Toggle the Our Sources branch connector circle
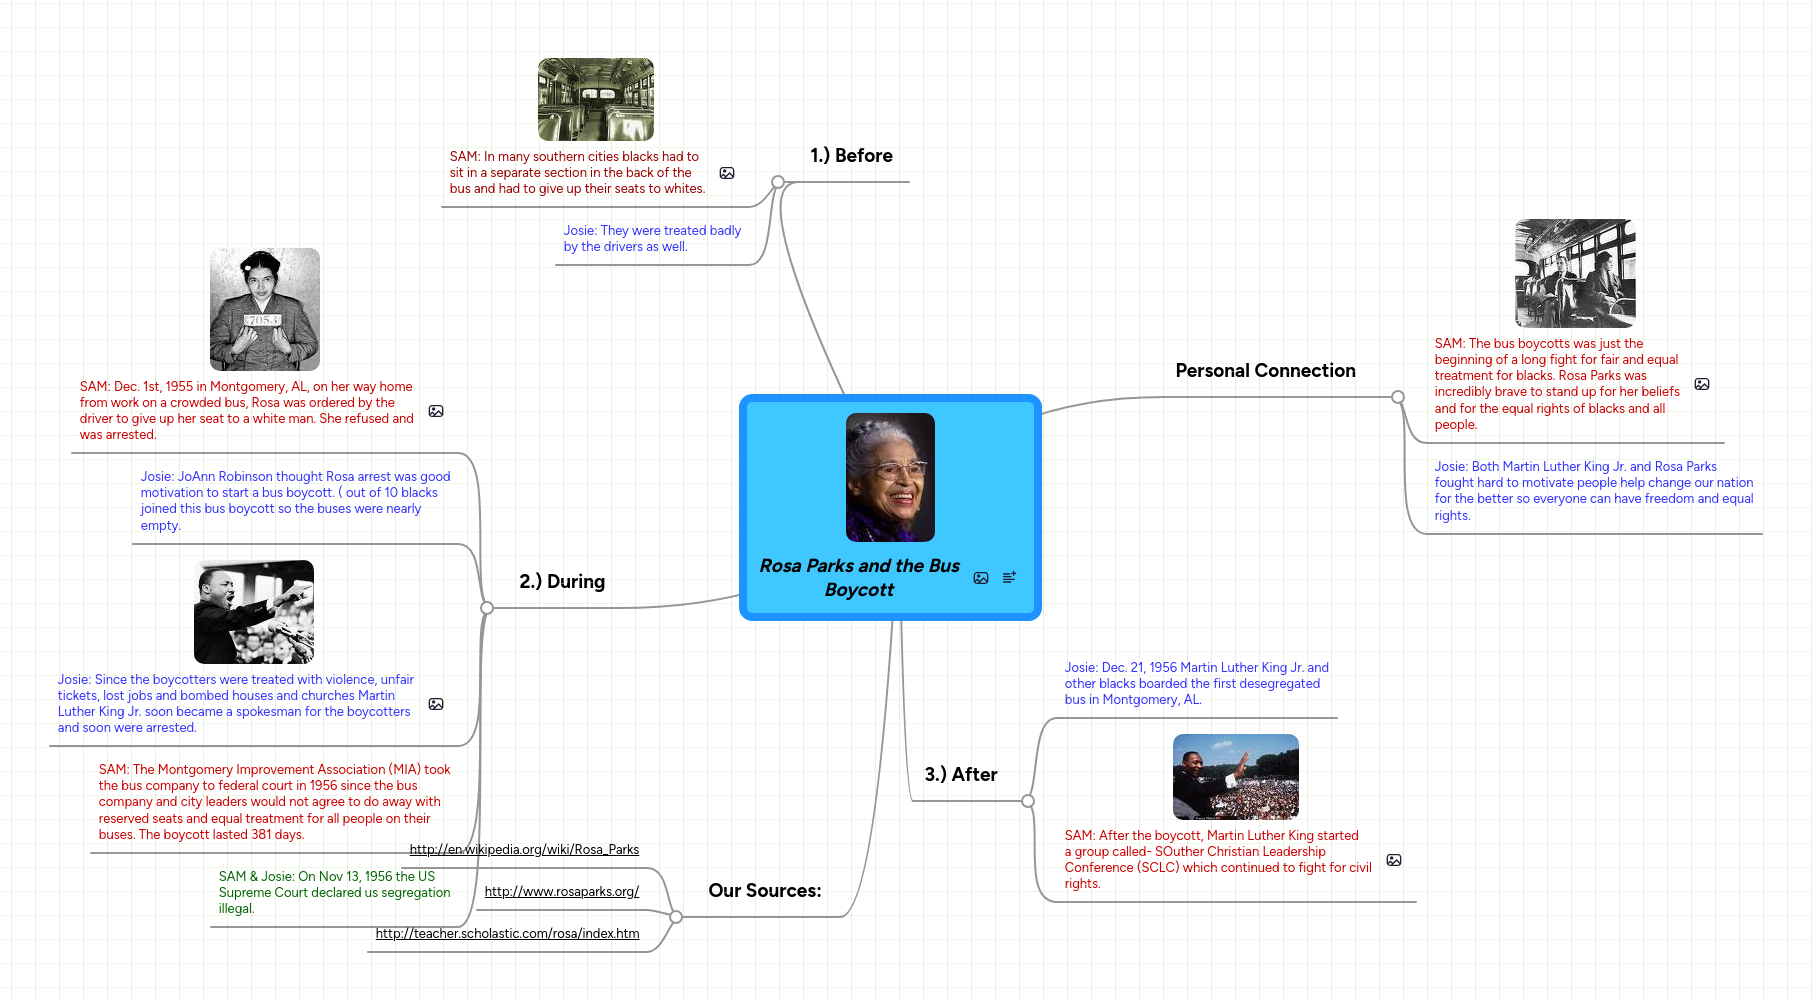Viewport: 1812px width, 1000px height. [x=676, y=916]
